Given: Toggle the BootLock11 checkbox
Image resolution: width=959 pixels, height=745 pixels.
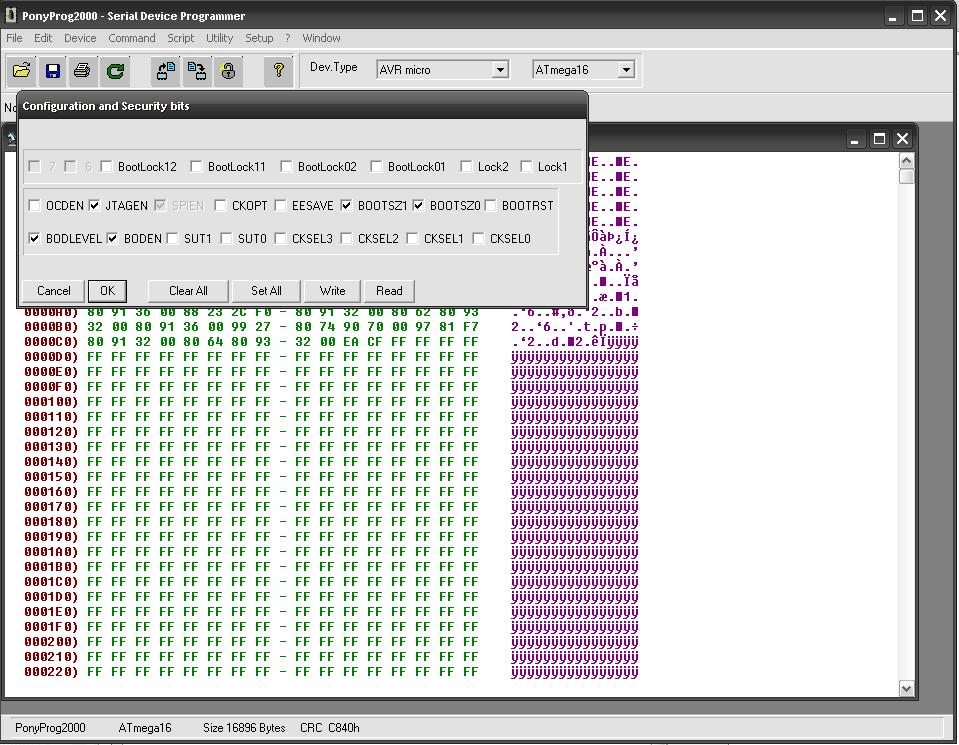Looking at the screenshot, I should 196,166.
